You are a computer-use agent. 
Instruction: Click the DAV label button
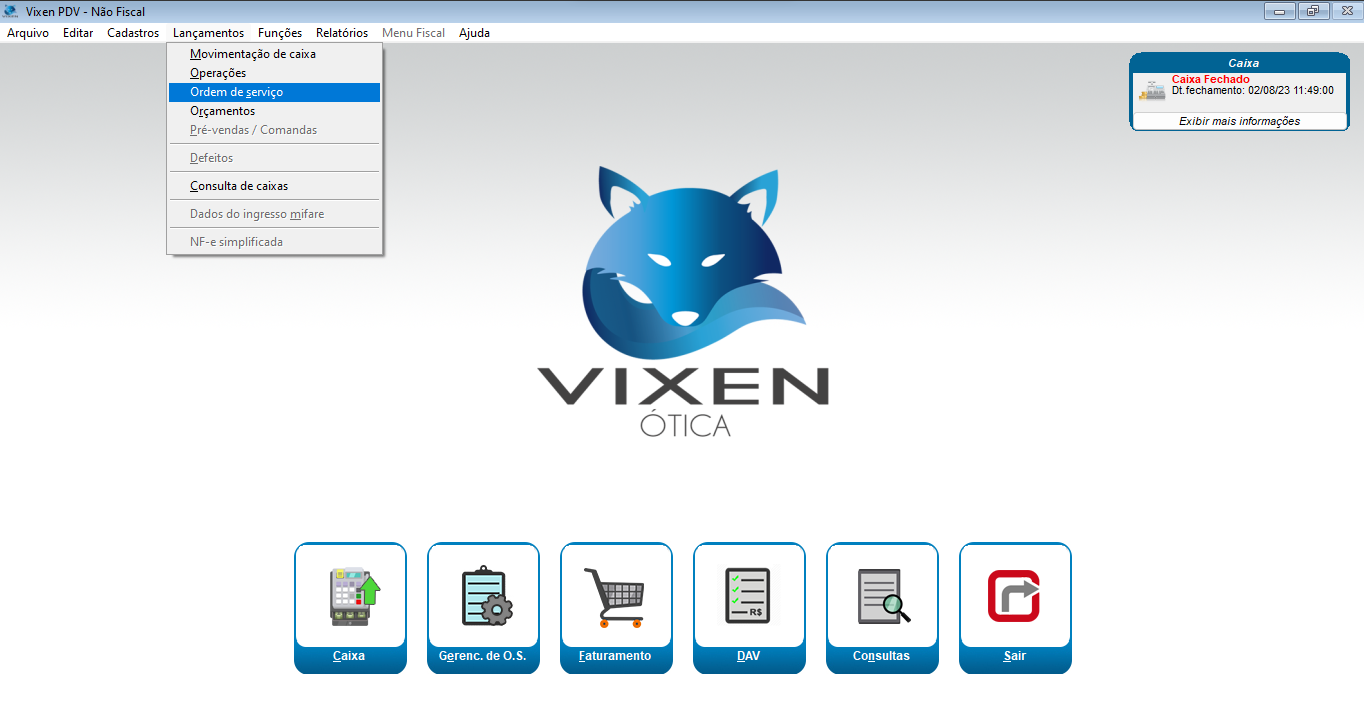[x=749, y=656]
